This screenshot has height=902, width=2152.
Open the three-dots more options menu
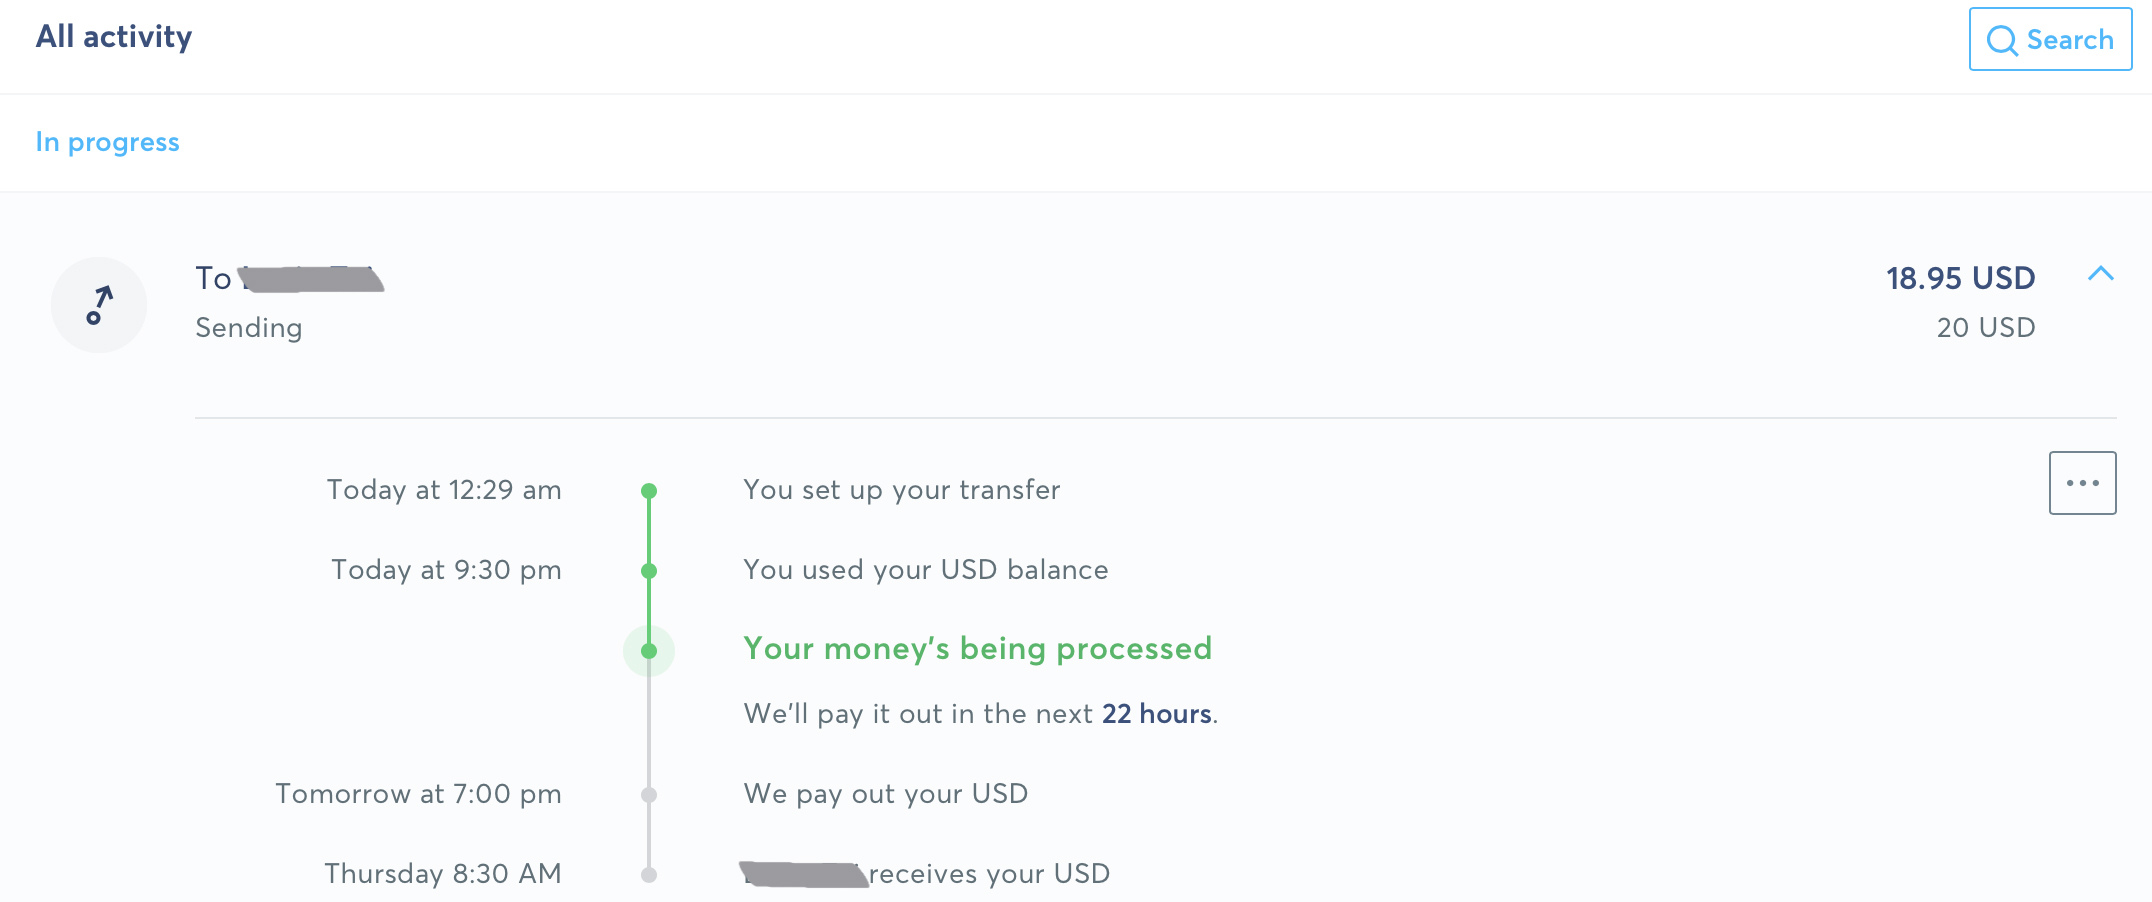pyautogui.click(x=2083, y=483)
